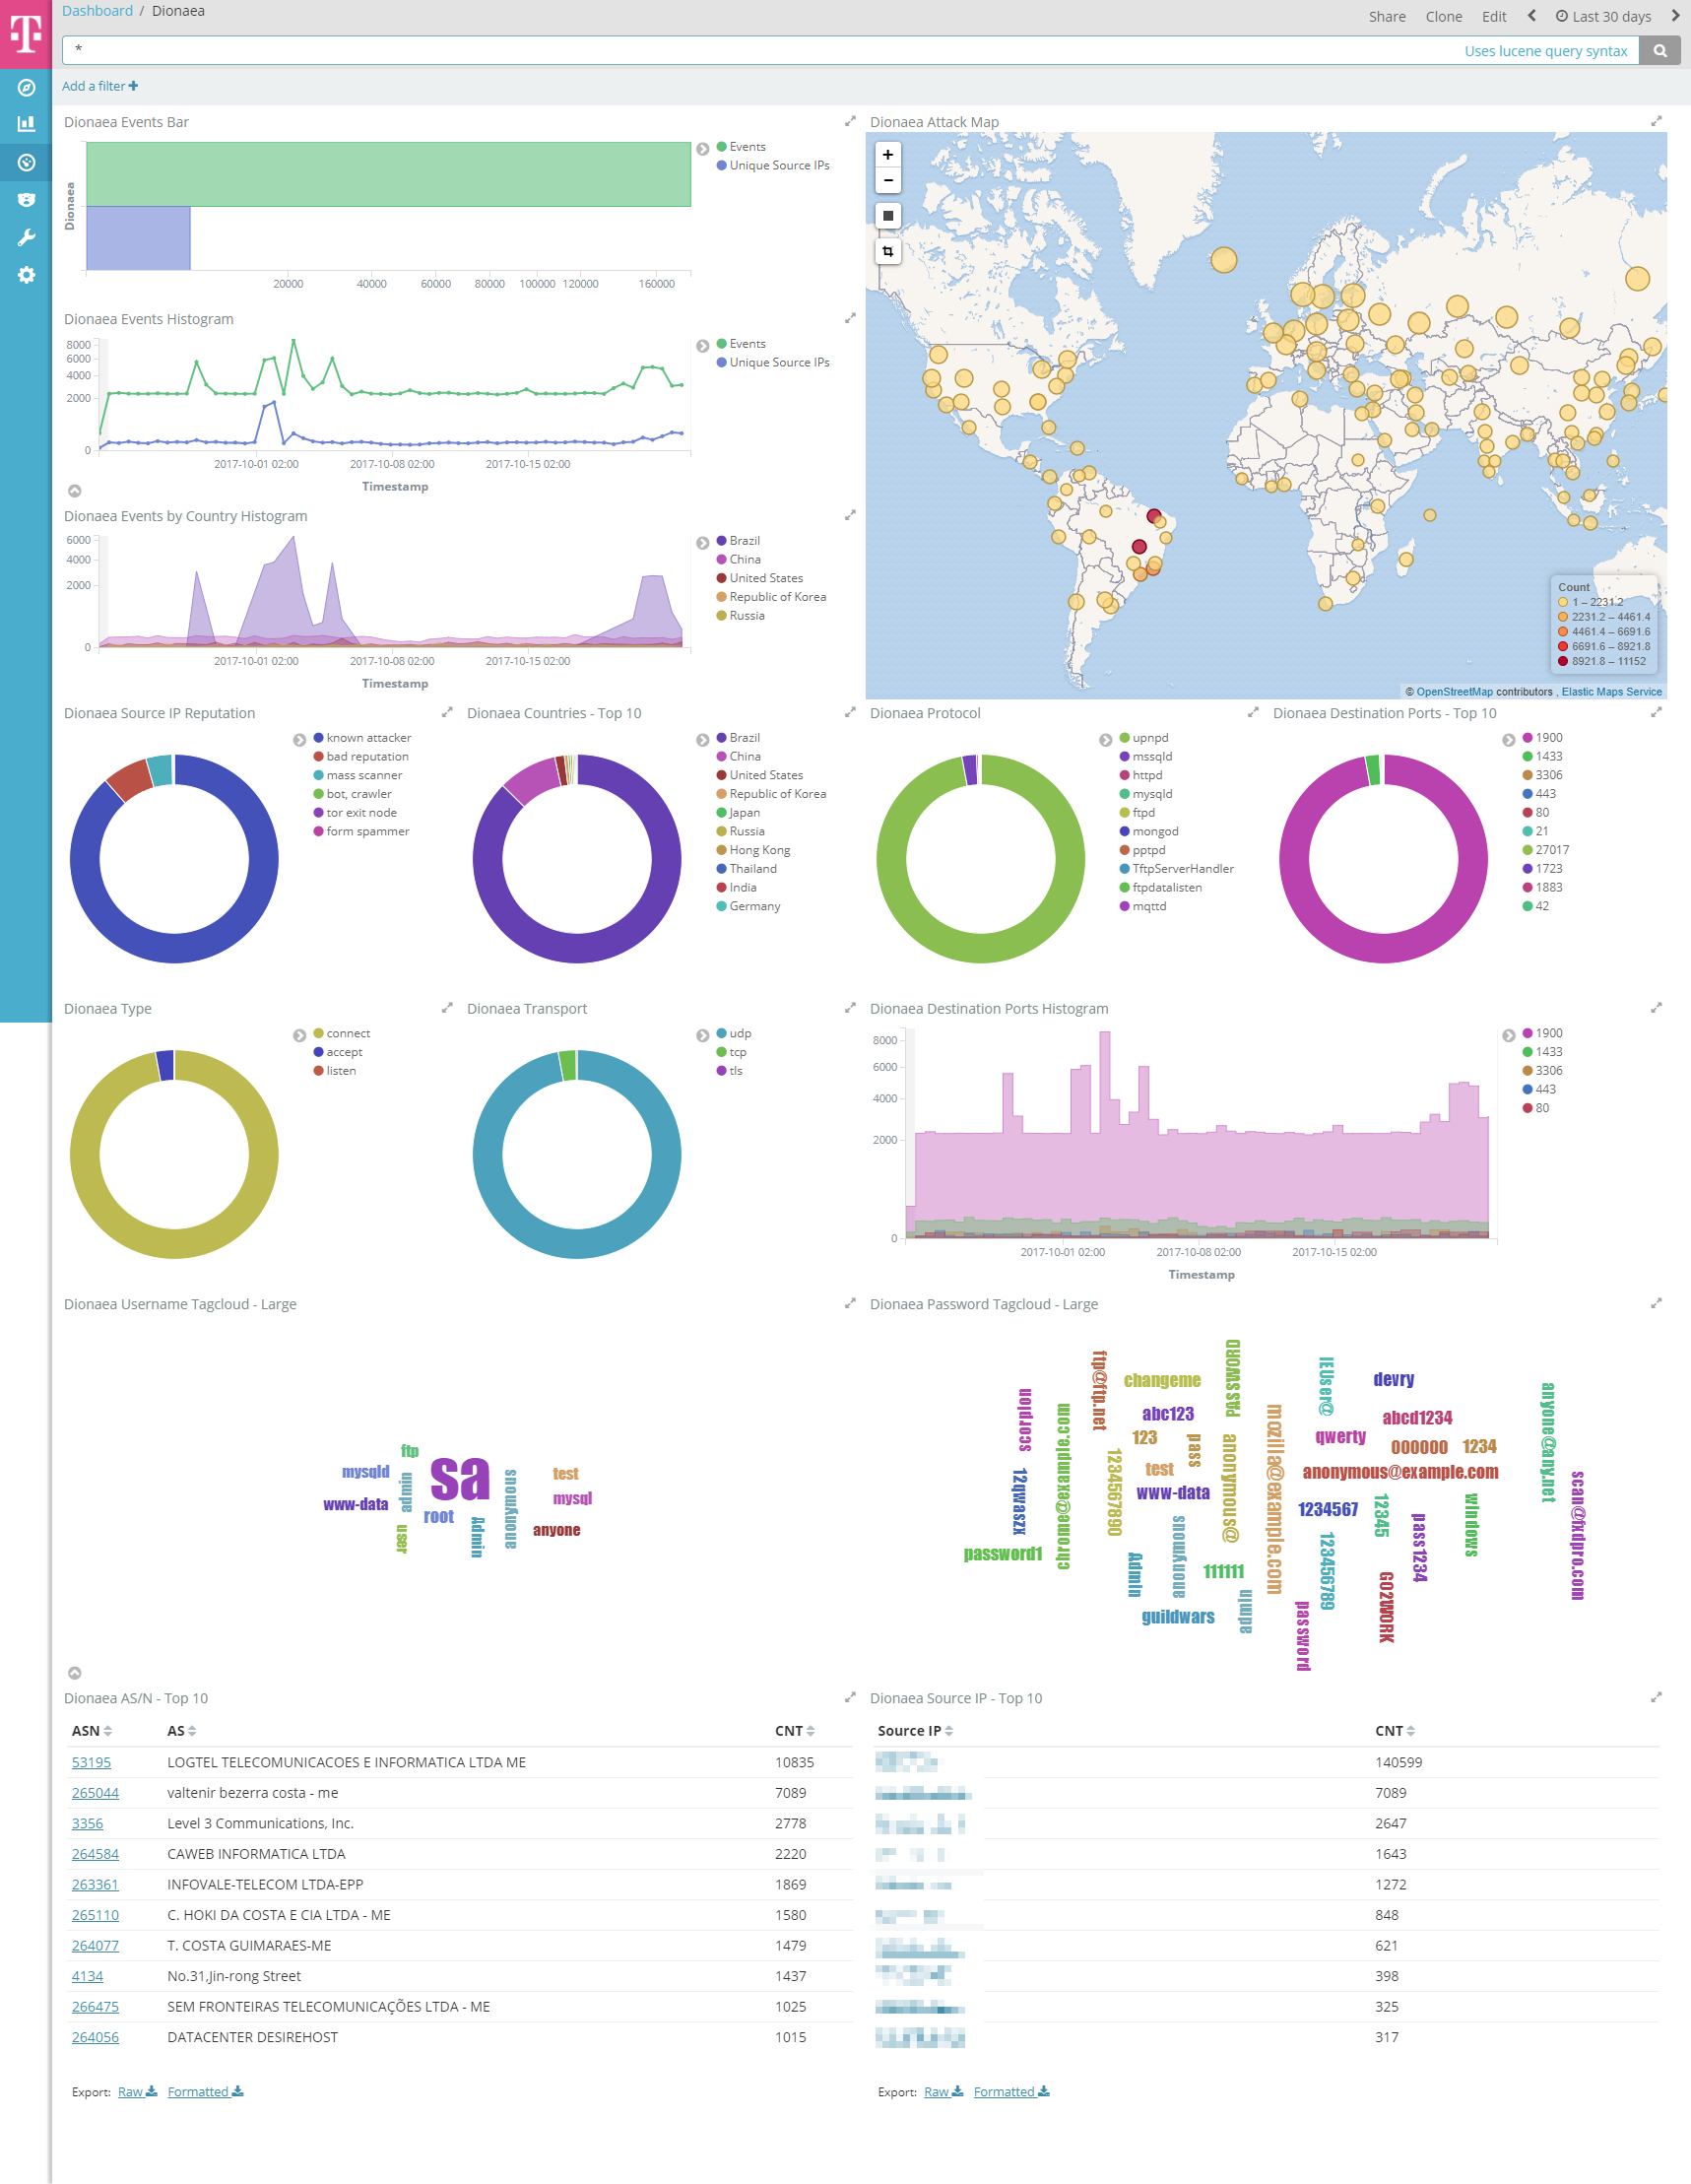Open Management gear icon in sidebar
The image size is (1691, 2184).
click(26, 275)
